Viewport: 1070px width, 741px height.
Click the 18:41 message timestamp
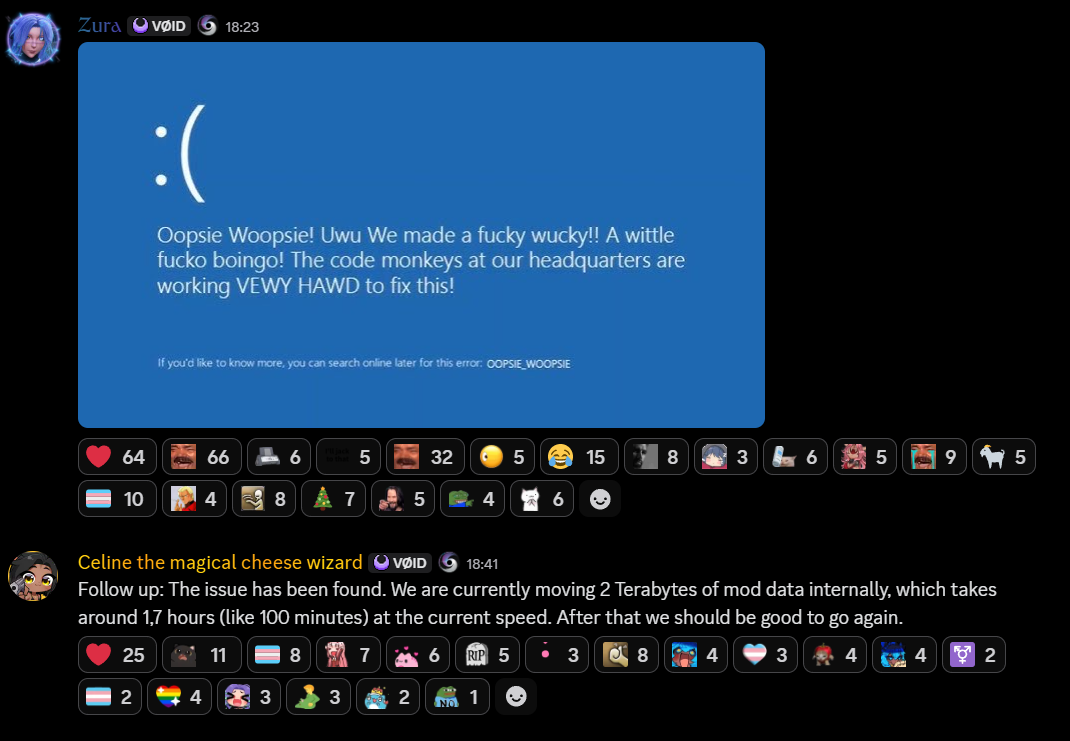tap(482, 564)
